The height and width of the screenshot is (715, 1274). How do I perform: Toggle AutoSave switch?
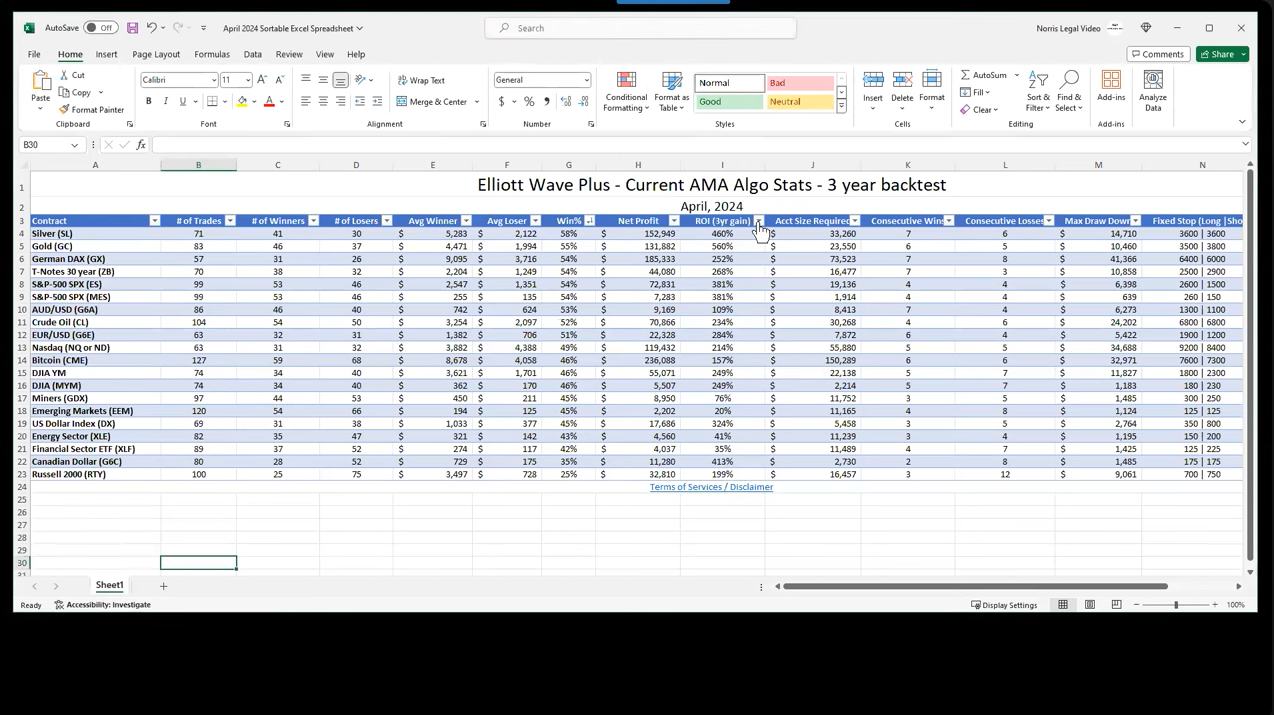click(x=100, y=28)
